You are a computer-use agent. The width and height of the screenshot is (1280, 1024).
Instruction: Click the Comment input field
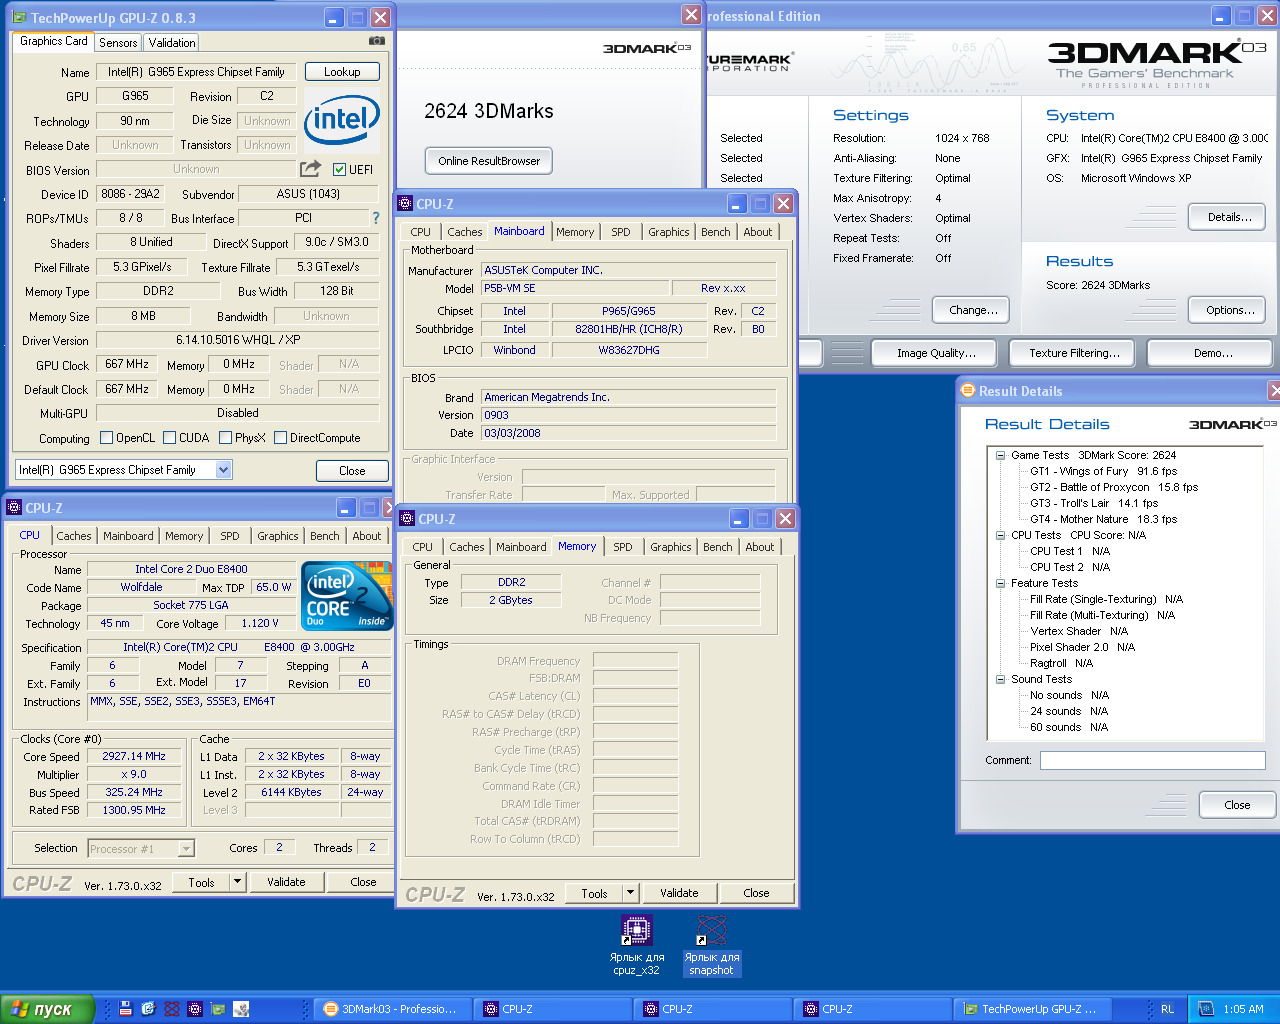pyautogui.click(x=1153, y=760)
